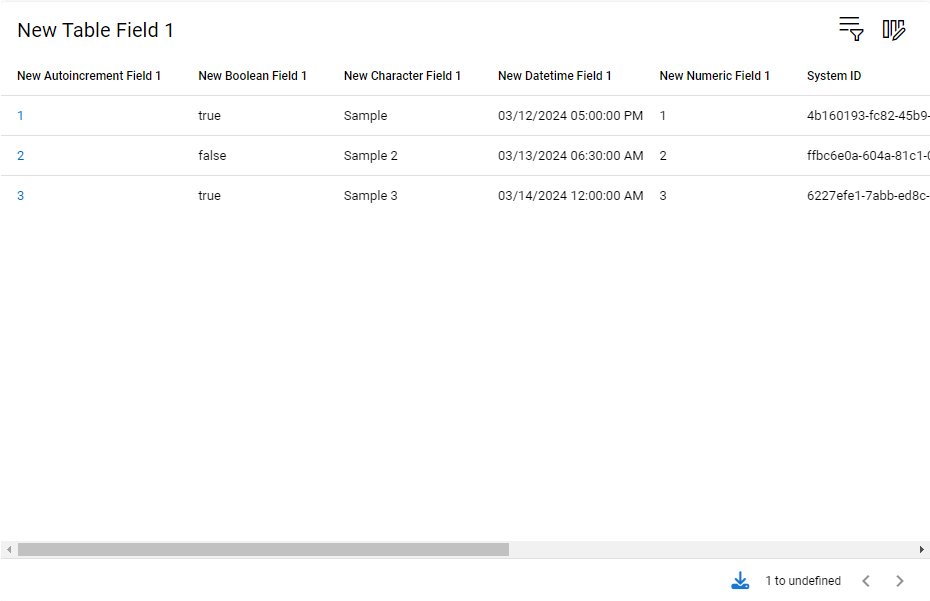This screenshot has height=601, width=930.
Task: Click the System ID column header
Action: 833,76
